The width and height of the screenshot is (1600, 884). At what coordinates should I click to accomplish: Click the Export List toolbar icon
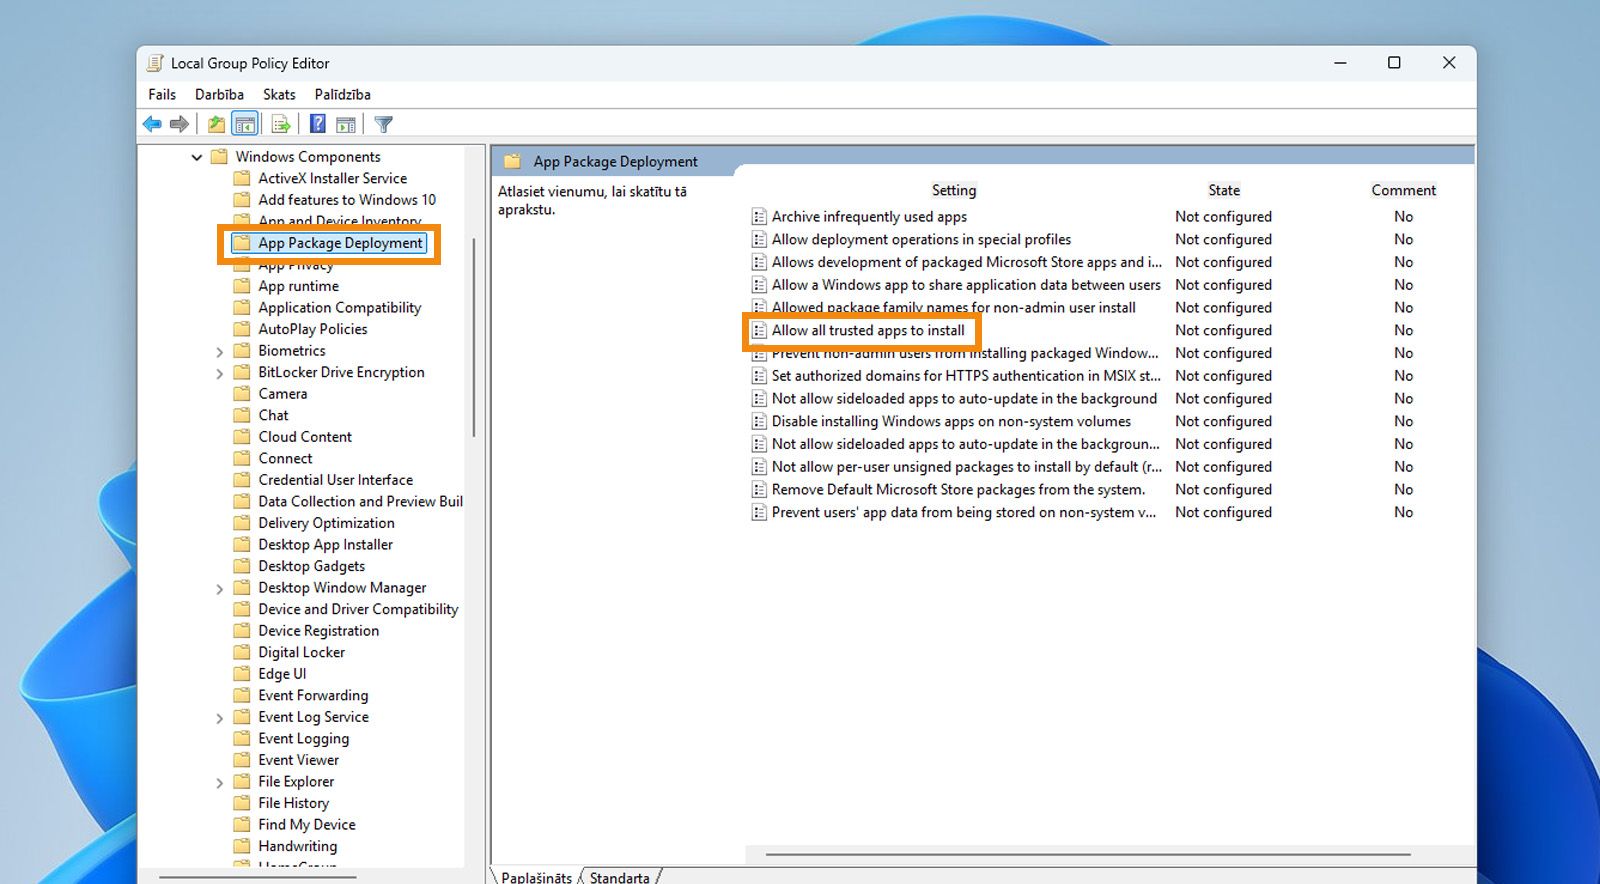[281, 124]
